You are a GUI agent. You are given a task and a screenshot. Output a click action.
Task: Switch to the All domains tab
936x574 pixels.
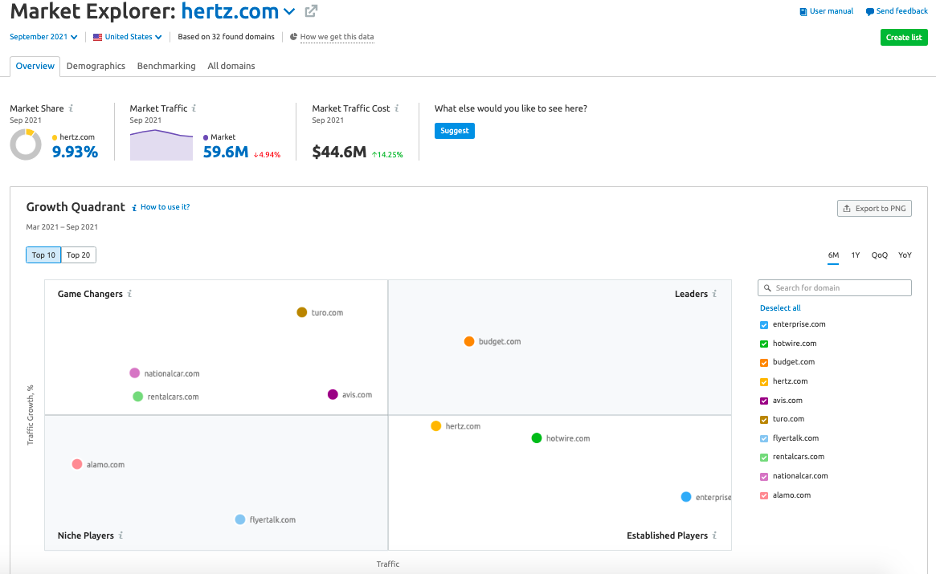point(231,66)
